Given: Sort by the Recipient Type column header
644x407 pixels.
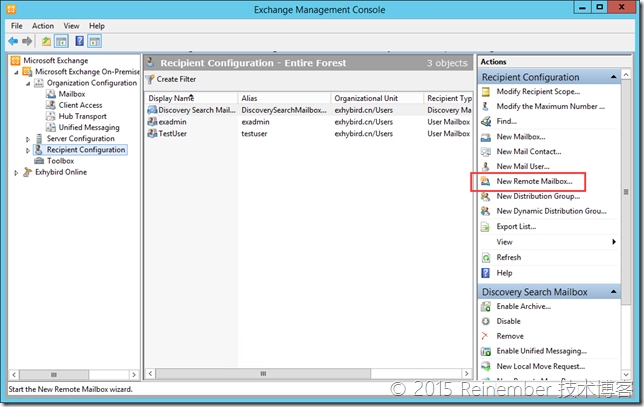Looking at the screenshot, I should tap(448, 98).
